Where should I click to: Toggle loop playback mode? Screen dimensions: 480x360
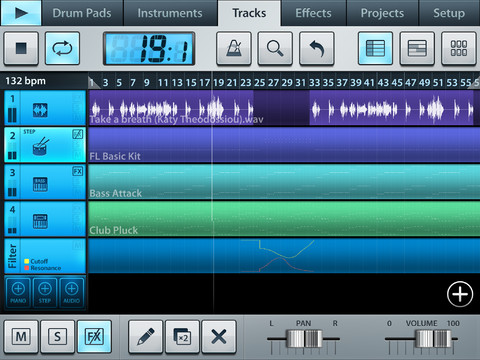(62, 48)
